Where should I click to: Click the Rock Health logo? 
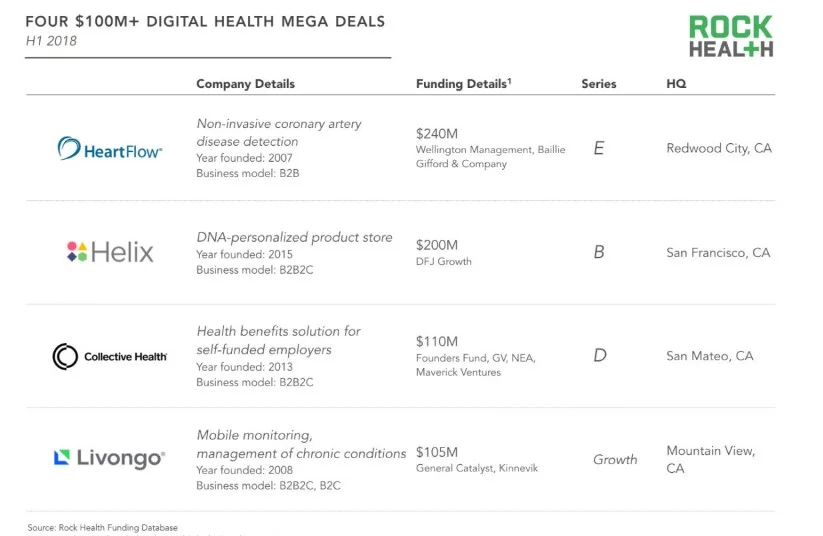click(x=730, y=36)
